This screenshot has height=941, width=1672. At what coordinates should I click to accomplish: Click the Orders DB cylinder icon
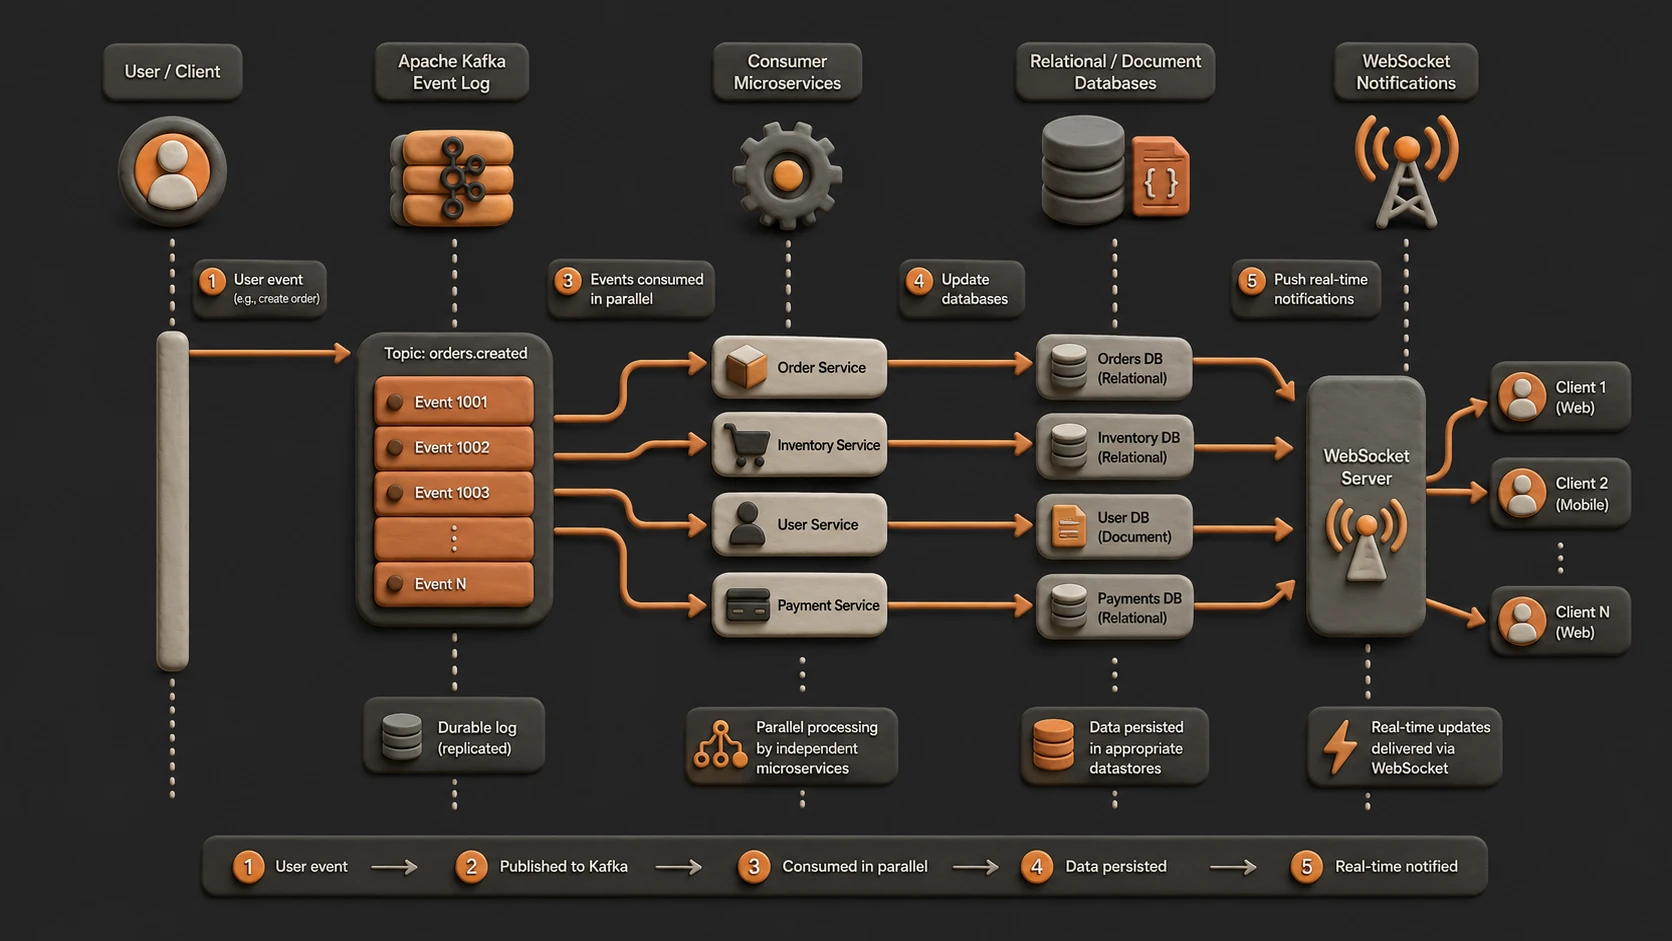[1068, 367]
